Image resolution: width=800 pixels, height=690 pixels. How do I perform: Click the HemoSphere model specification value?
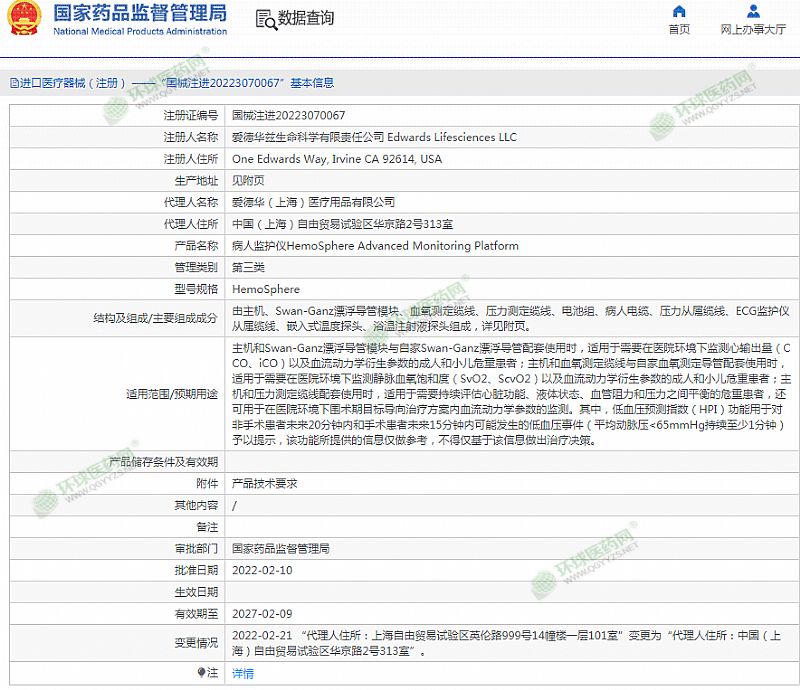point(265,289)
